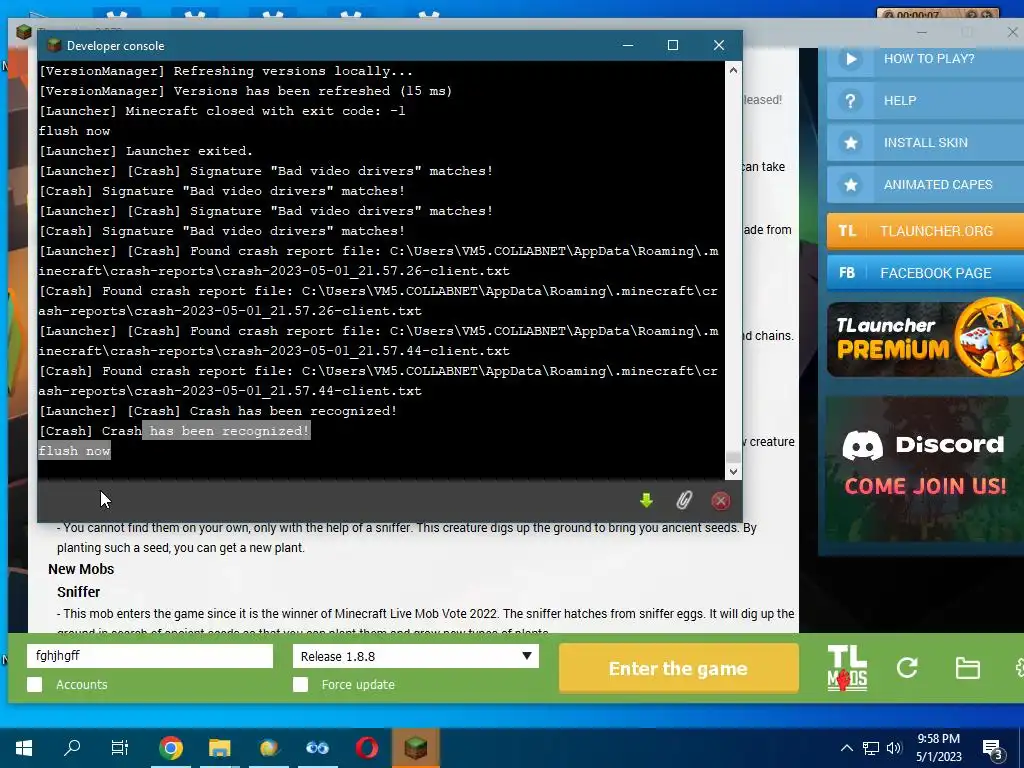Open Task View icon in taskbar
This screenshot has width=1024, height=768.
click(x=120, y=748)
